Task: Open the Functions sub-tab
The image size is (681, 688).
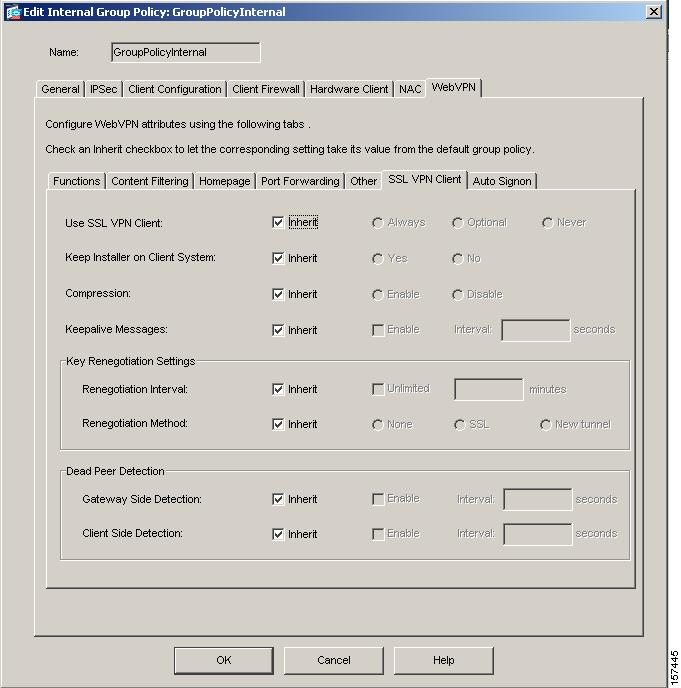Action: 76,181
